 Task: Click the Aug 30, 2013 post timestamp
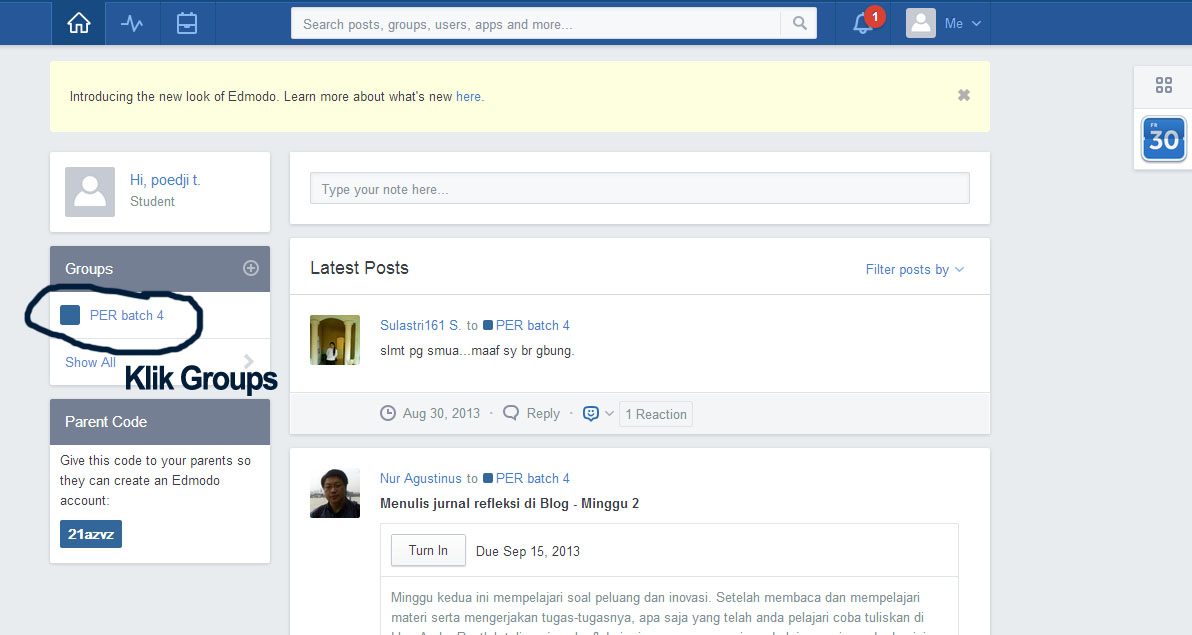click(x=441, y=413)
